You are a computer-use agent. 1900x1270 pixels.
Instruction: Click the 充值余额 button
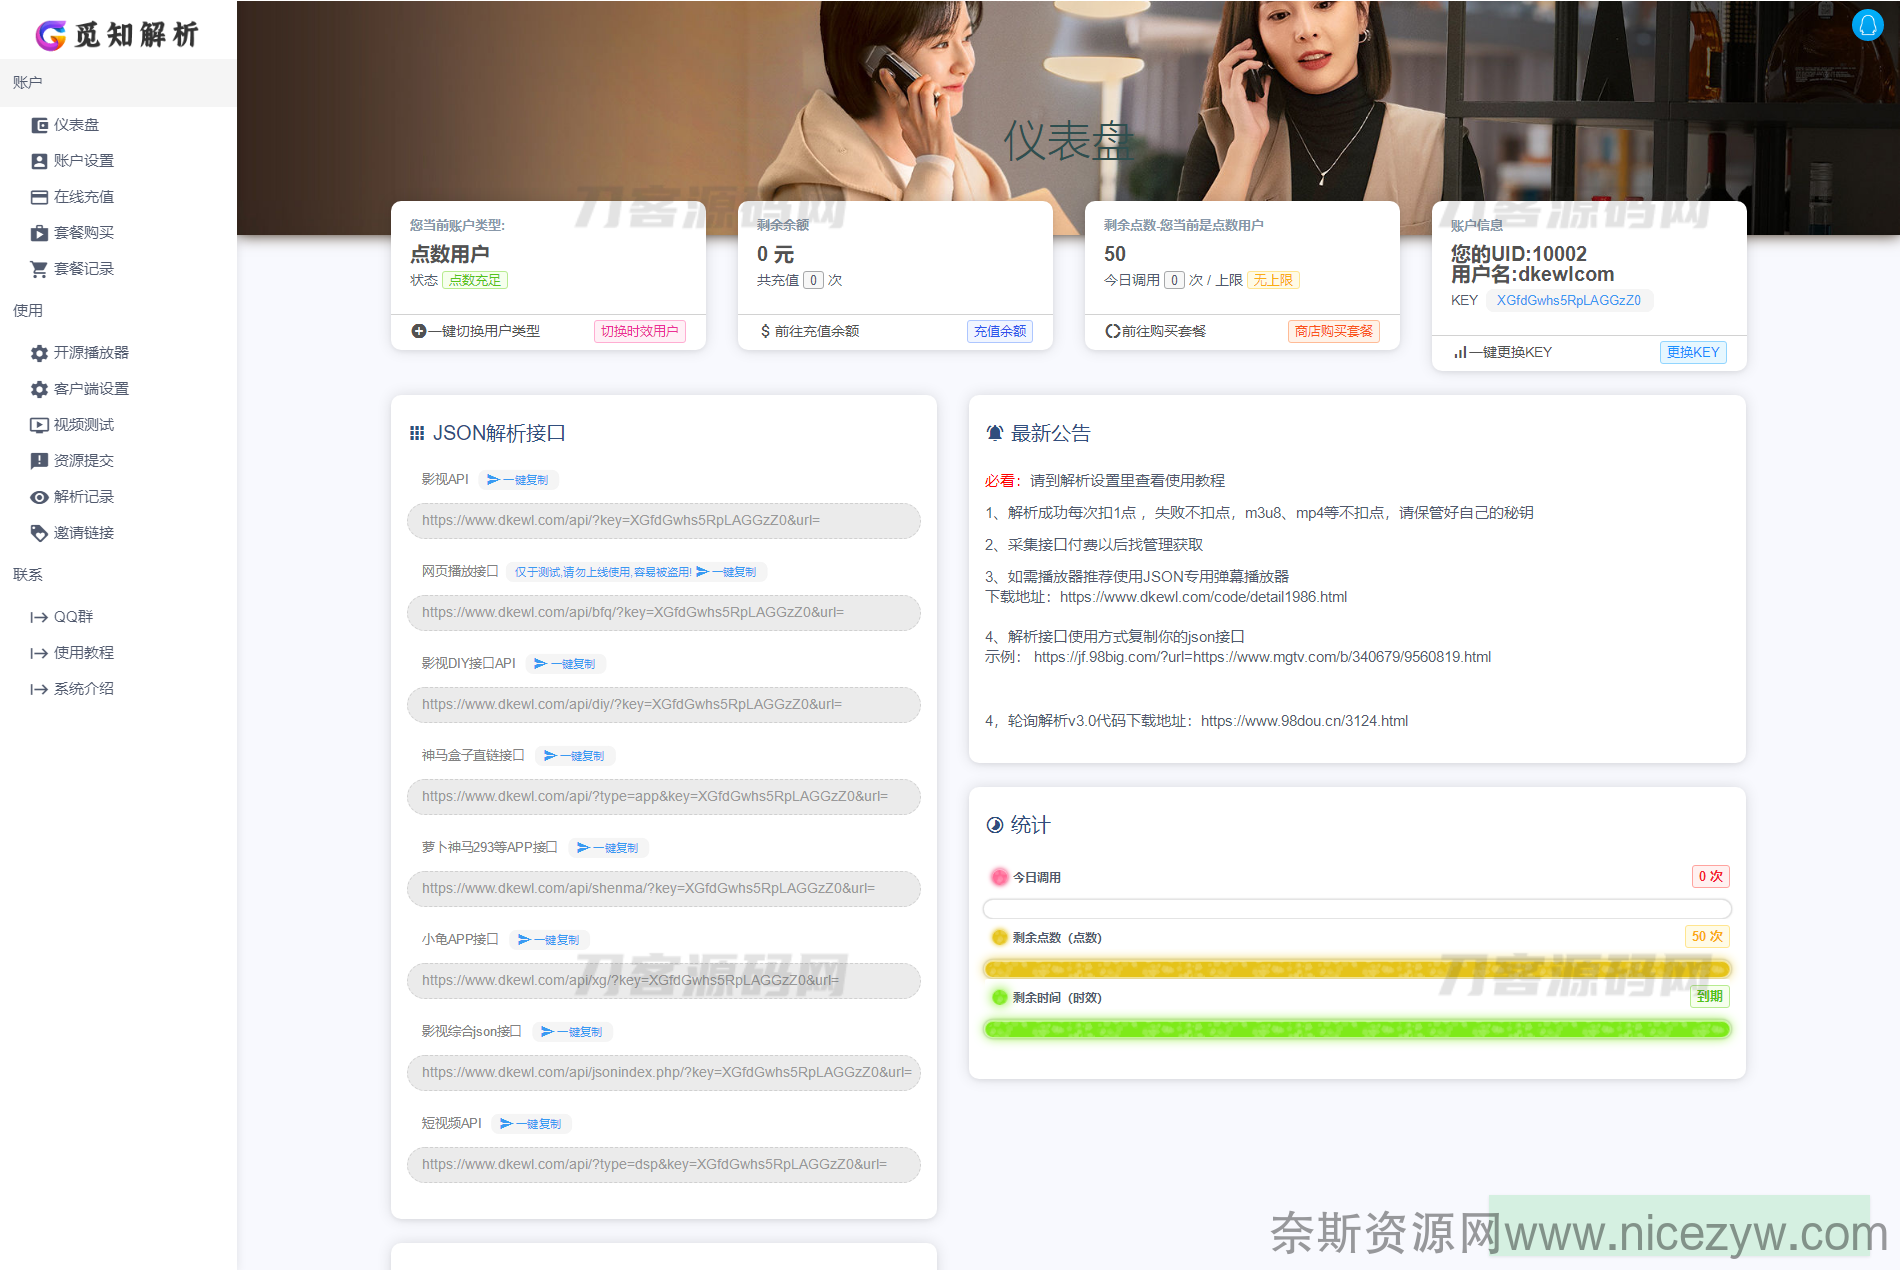pyautogui.click(x=1000, y=331)
